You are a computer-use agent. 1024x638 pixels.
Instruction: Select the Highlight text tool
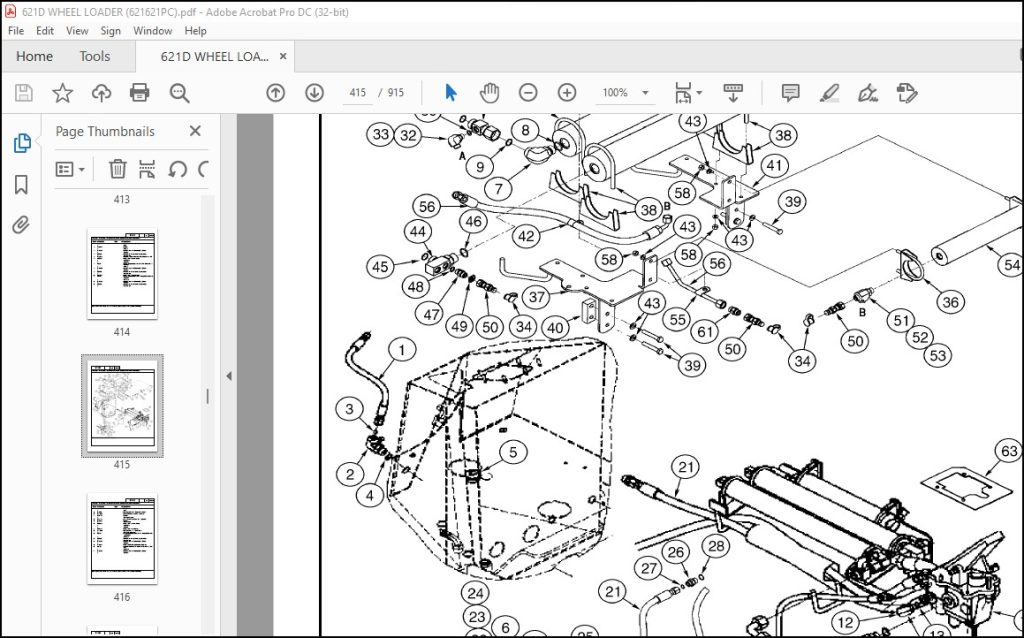pos(829,93)
